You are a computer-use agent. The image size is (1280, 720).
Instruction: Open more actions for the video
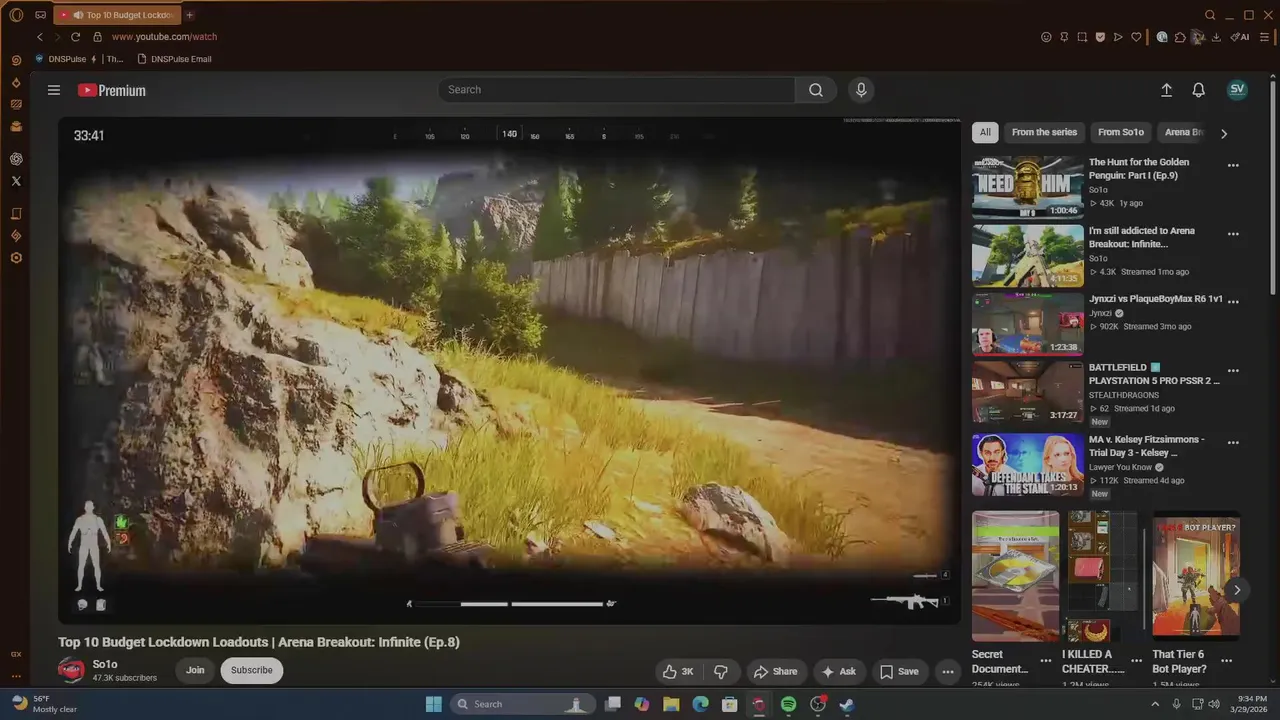coord(947,671)
